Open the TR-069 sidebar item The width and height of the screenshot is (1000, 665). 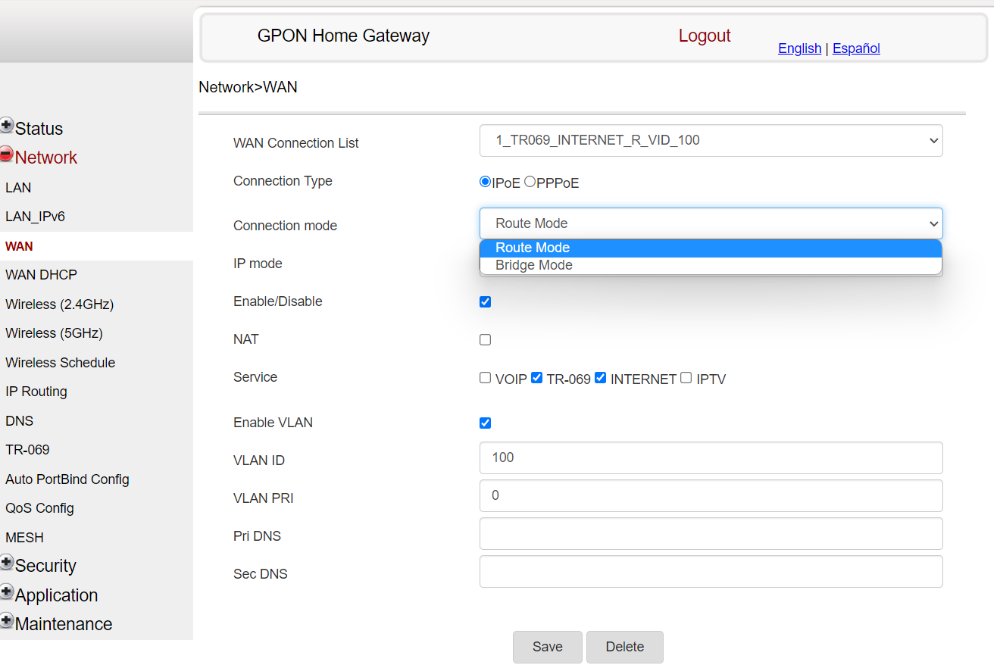27,449
